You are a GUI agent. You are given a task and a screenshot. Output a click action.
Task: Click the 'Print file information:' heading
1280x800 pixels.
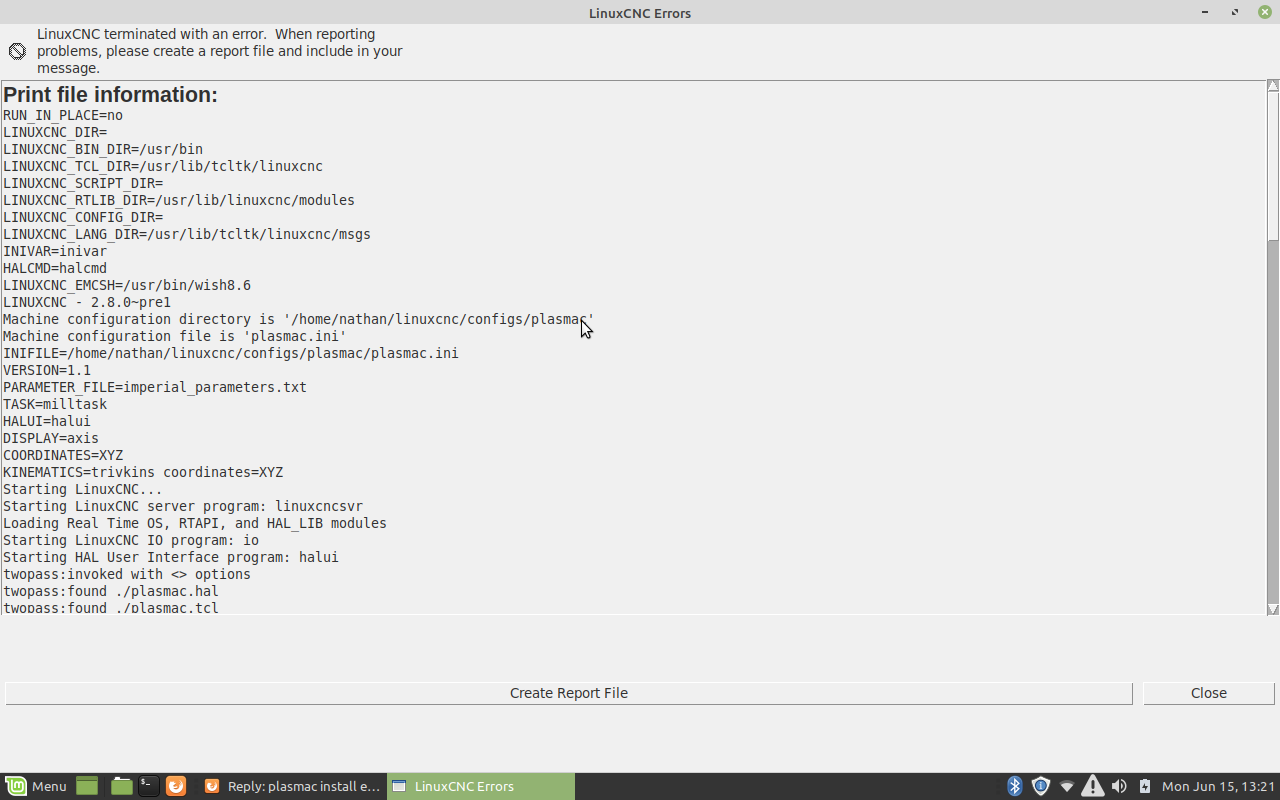click(110, 95)
